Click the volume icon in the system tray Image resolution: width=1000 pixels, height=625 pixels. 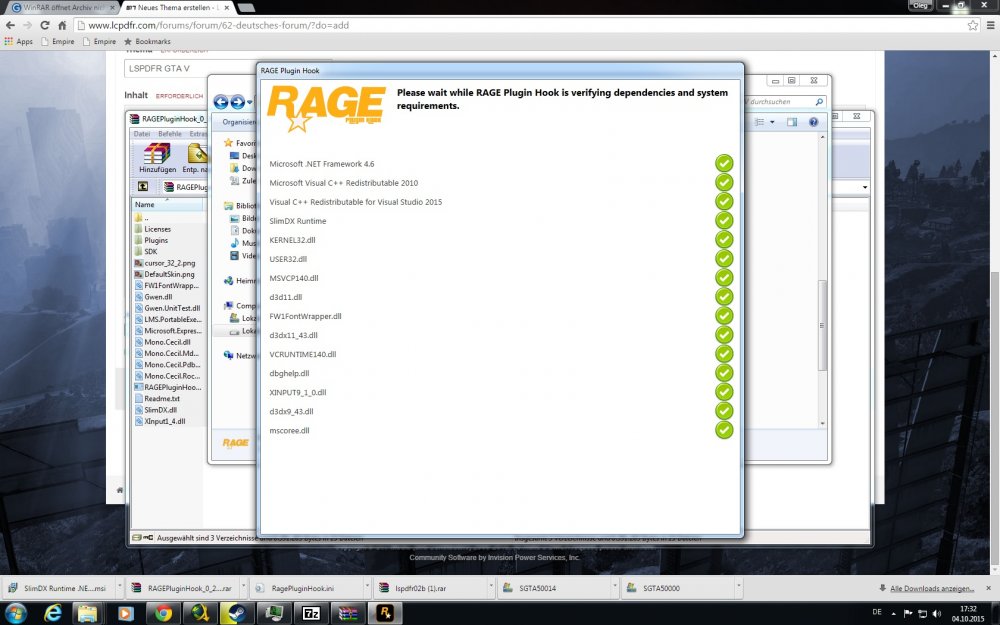tap(937, 614)
